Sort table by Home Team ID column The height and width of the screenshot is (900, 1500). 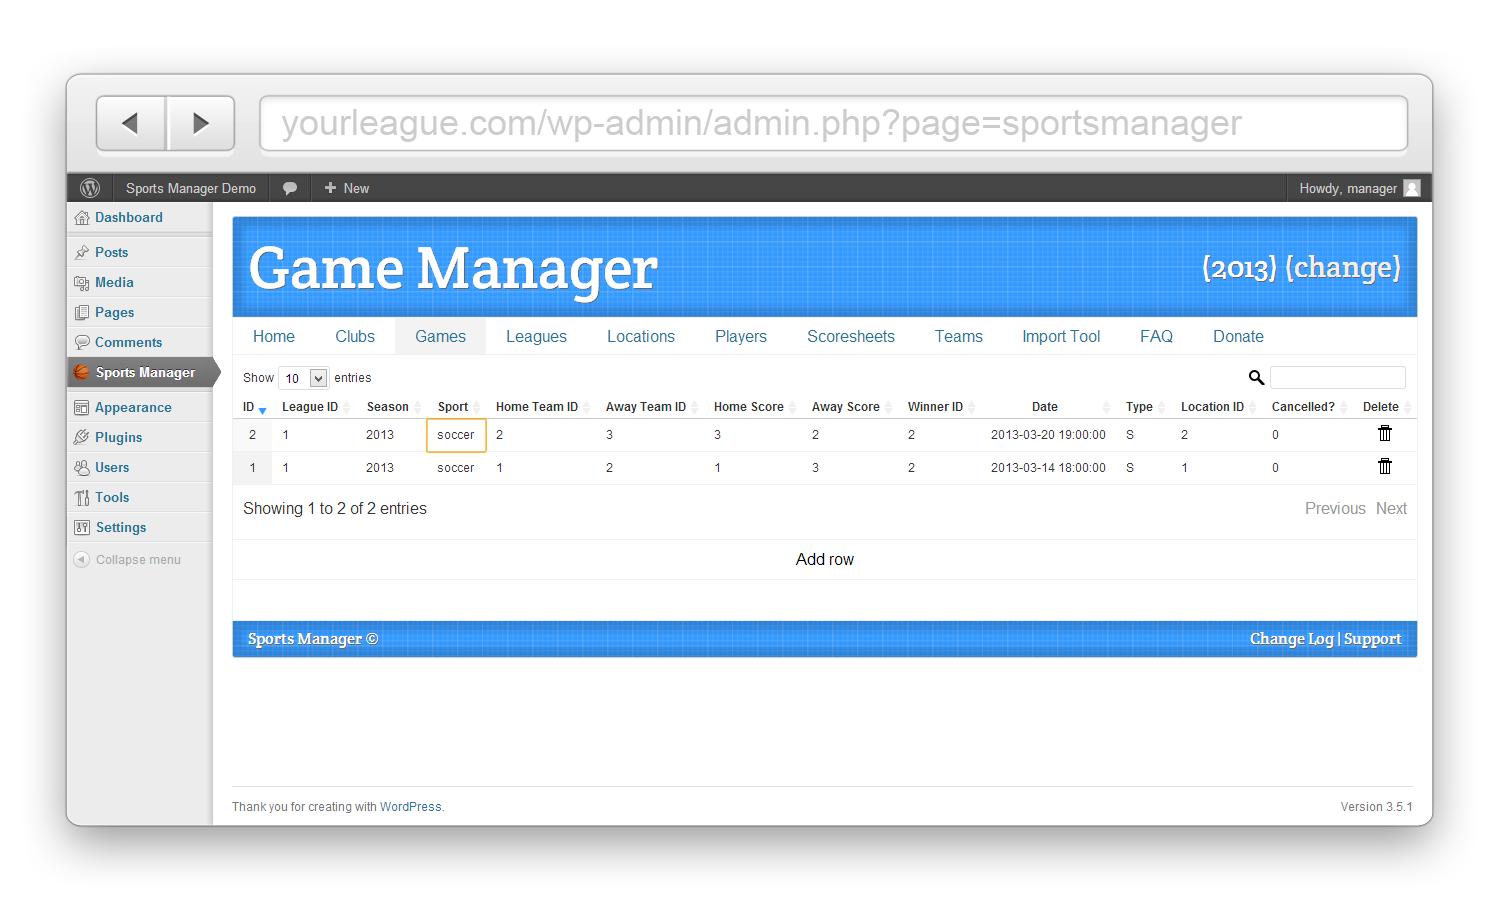point(542,407)
